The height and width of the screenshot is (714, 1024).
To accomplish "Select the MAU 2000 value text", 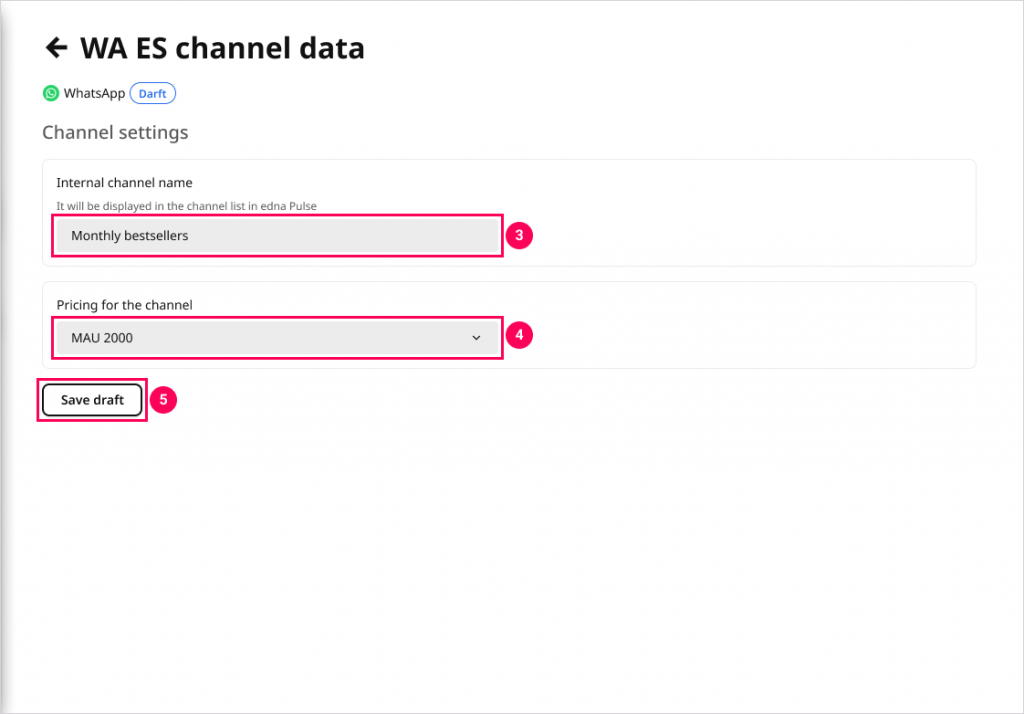I will [102, 338].
